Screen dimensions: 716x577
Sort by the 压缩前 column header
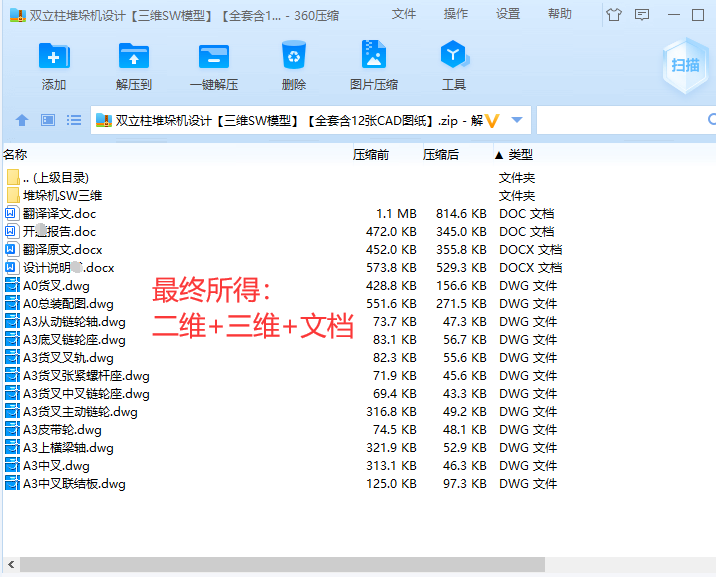(x=371, y=155)
